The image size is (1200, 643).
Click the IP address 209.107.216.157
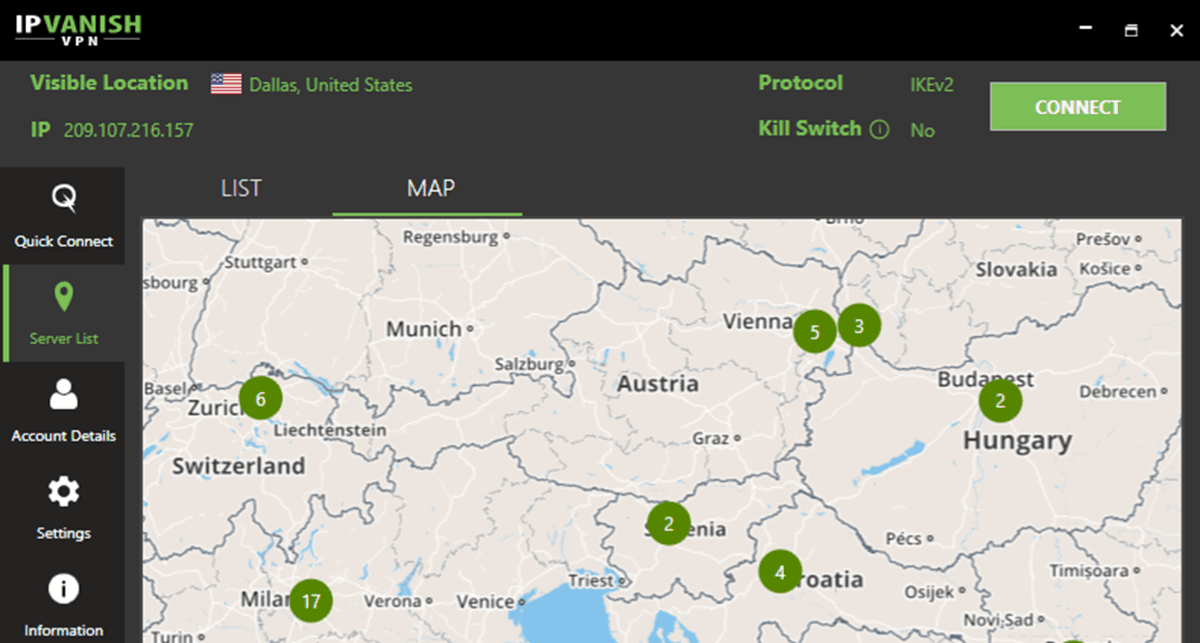point(129,130)
